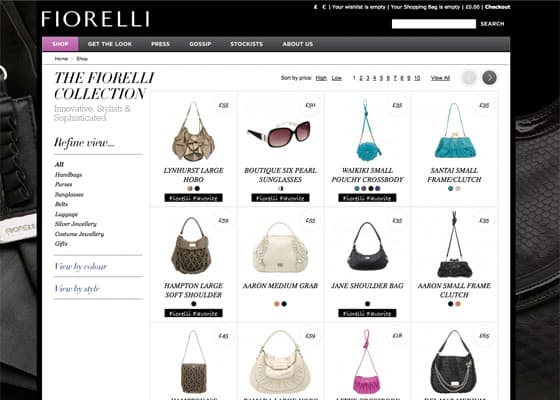Click the previous page circle button

coord(469,78)
